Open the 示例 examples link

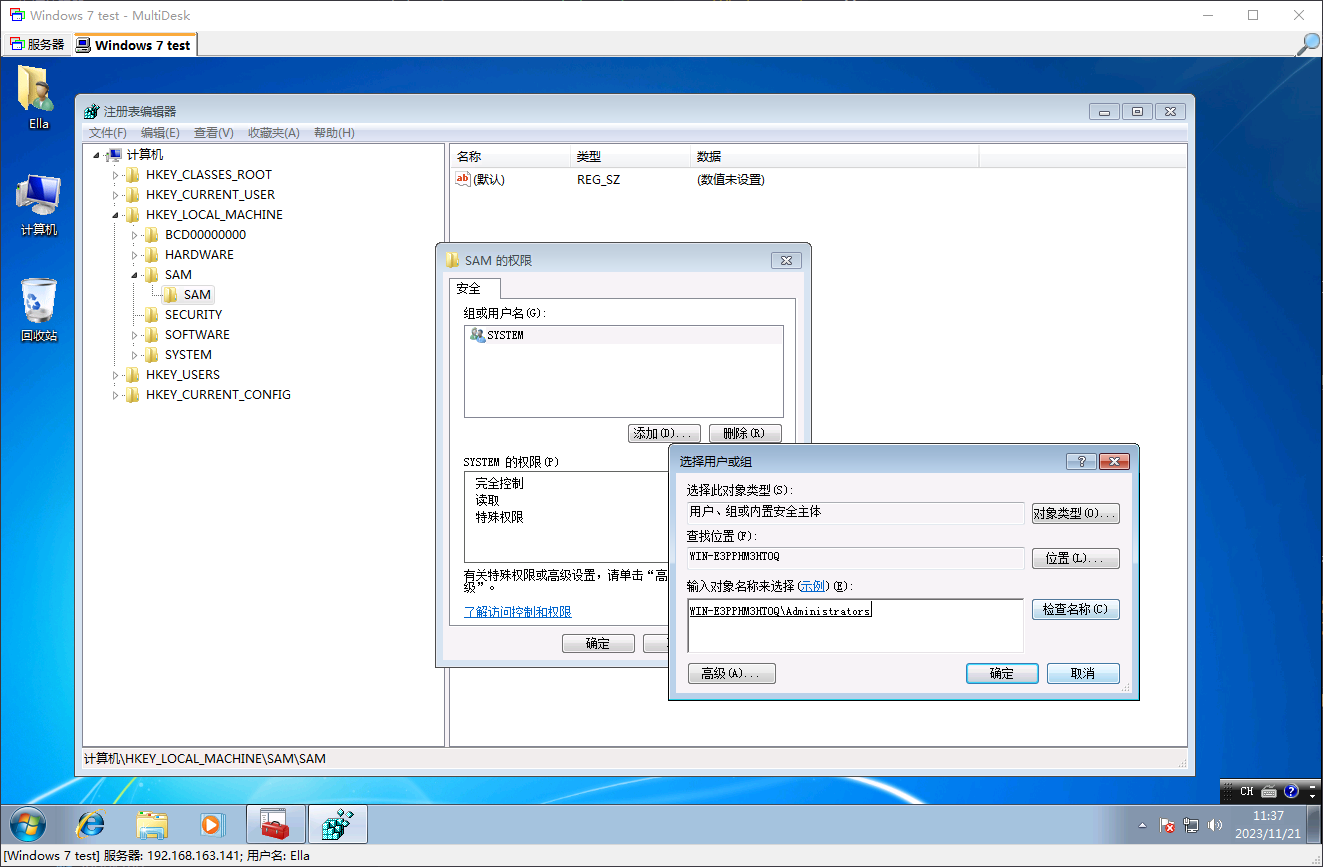tap(812, 586)
